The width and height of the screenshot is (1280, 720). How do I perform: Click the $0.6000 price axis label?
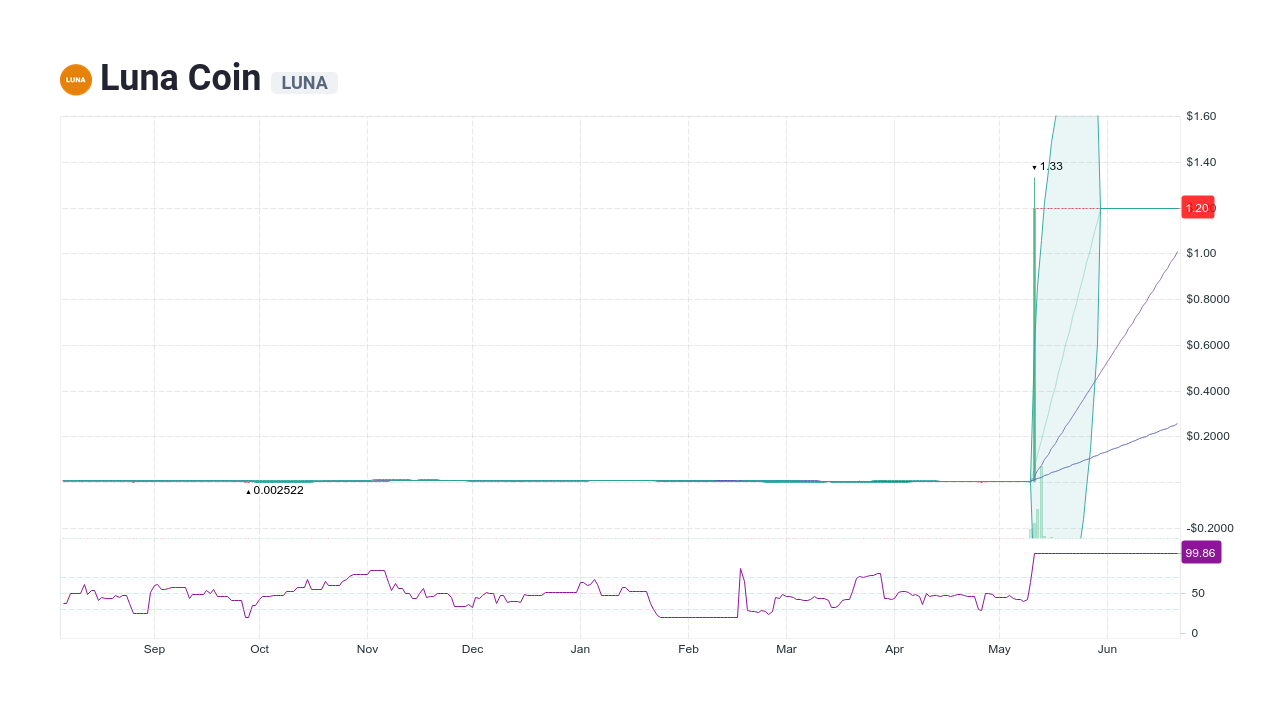pos(1208,345)
